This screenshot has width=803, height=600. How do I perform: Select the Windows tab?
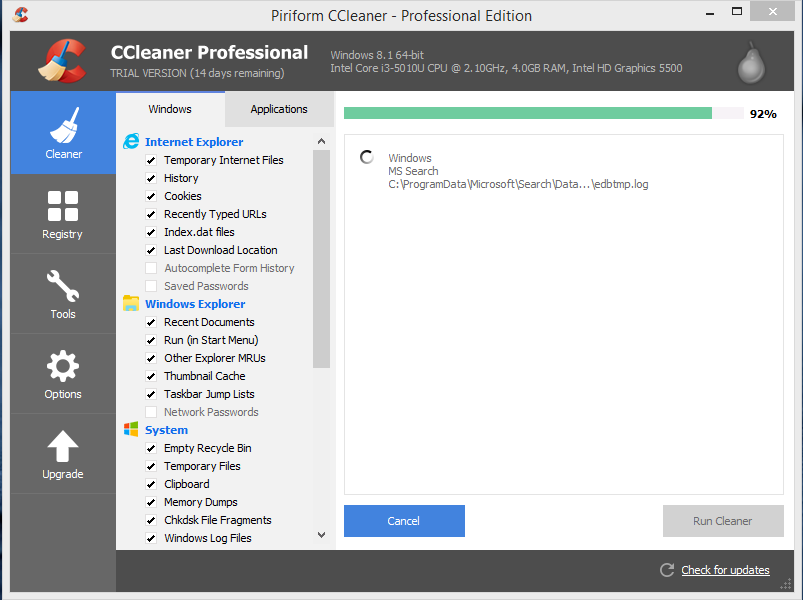[x=170, y=109]
